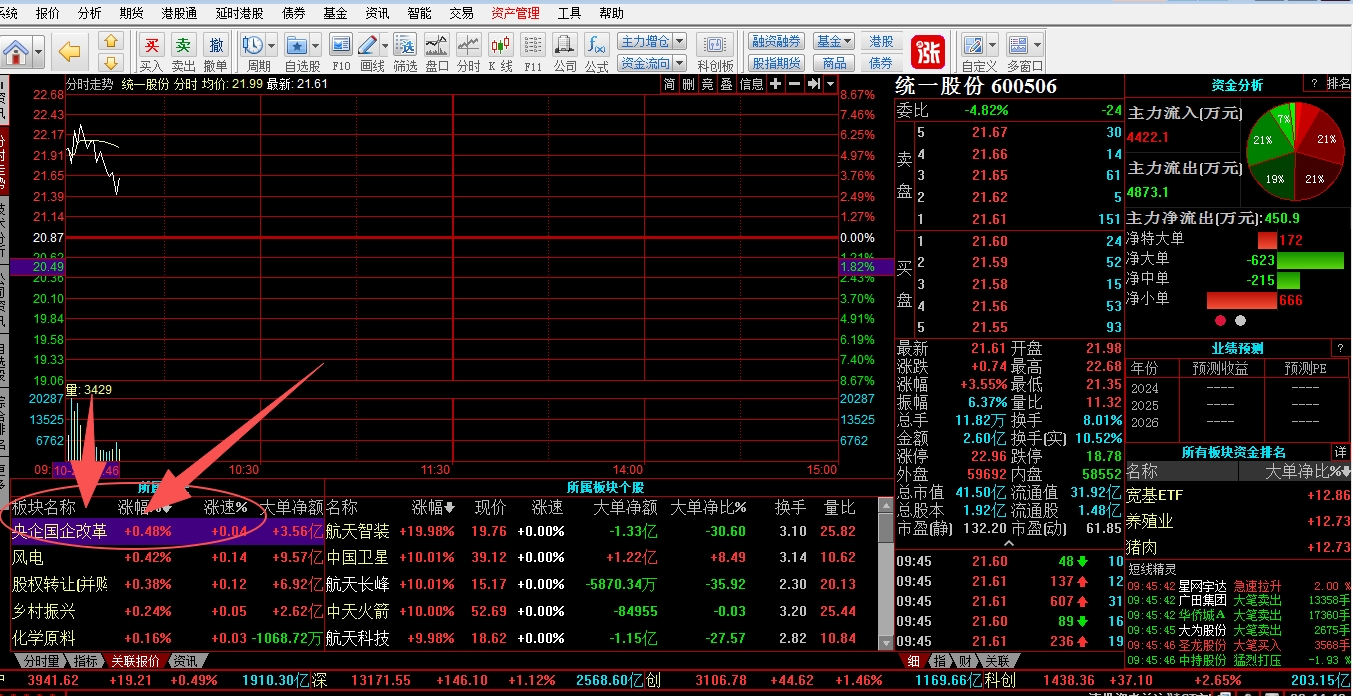This screenshot has height=696, width=1353.
Task: Open the 多窗口 multi-window icon
Action: point(1018,45)
